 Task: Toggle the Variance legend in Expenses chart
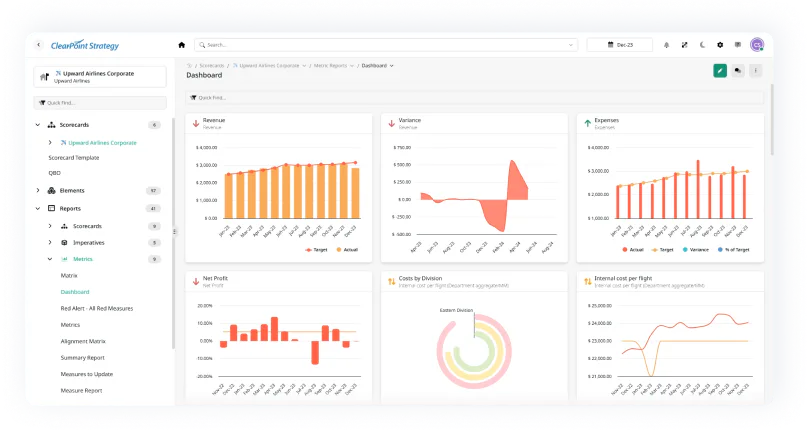pyautogui.click(x=696, y=250)
